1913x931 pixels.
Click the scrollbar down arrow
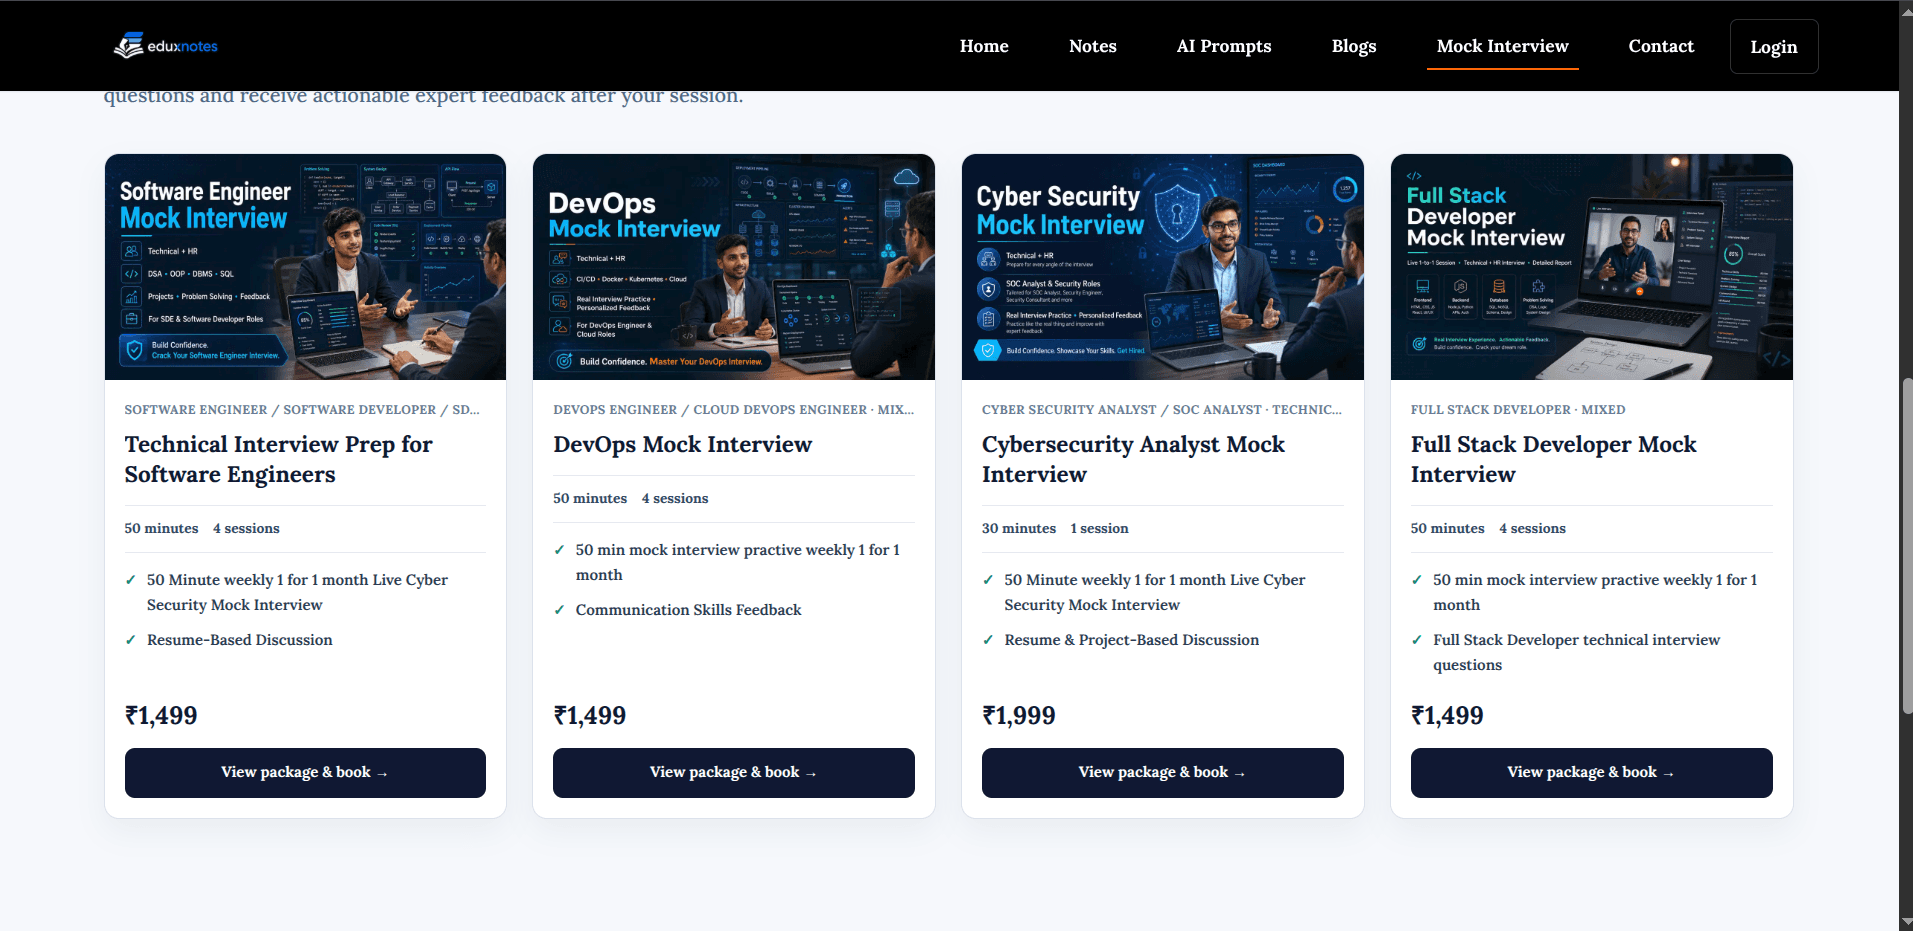pyautogui.click(x=1906, y=922)
